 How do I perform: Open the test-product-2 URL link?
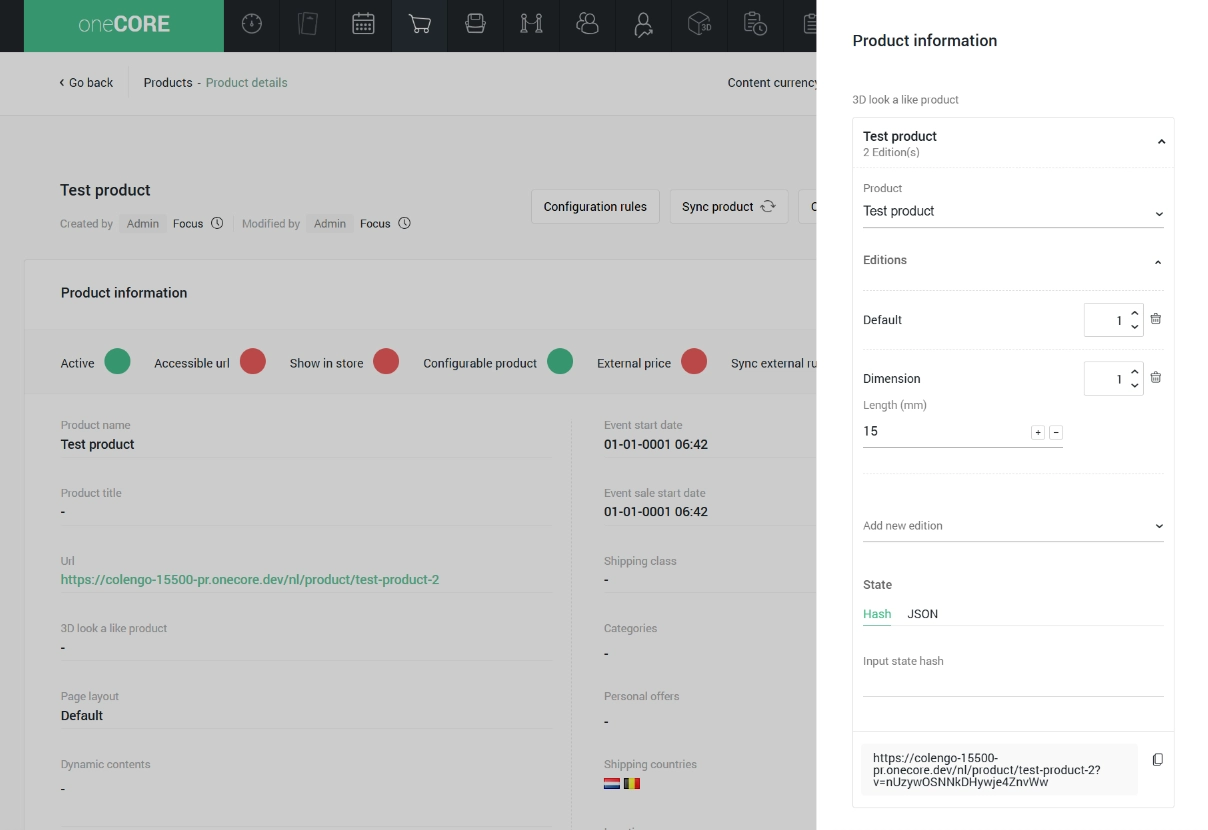pos(250,580)
